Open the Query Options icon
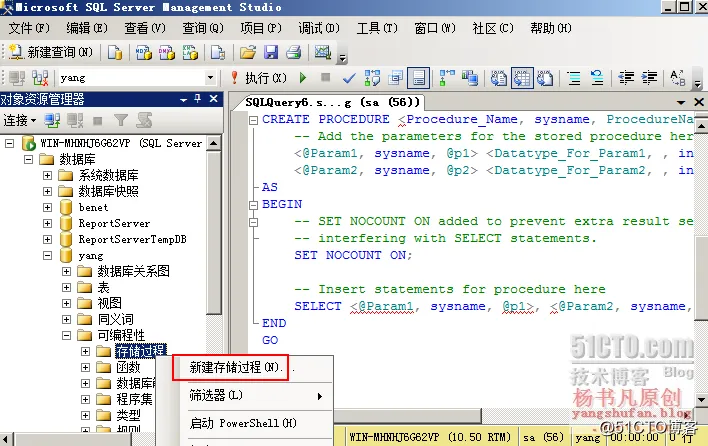Viewport: 708px width, 446px height. coord(396,78)
